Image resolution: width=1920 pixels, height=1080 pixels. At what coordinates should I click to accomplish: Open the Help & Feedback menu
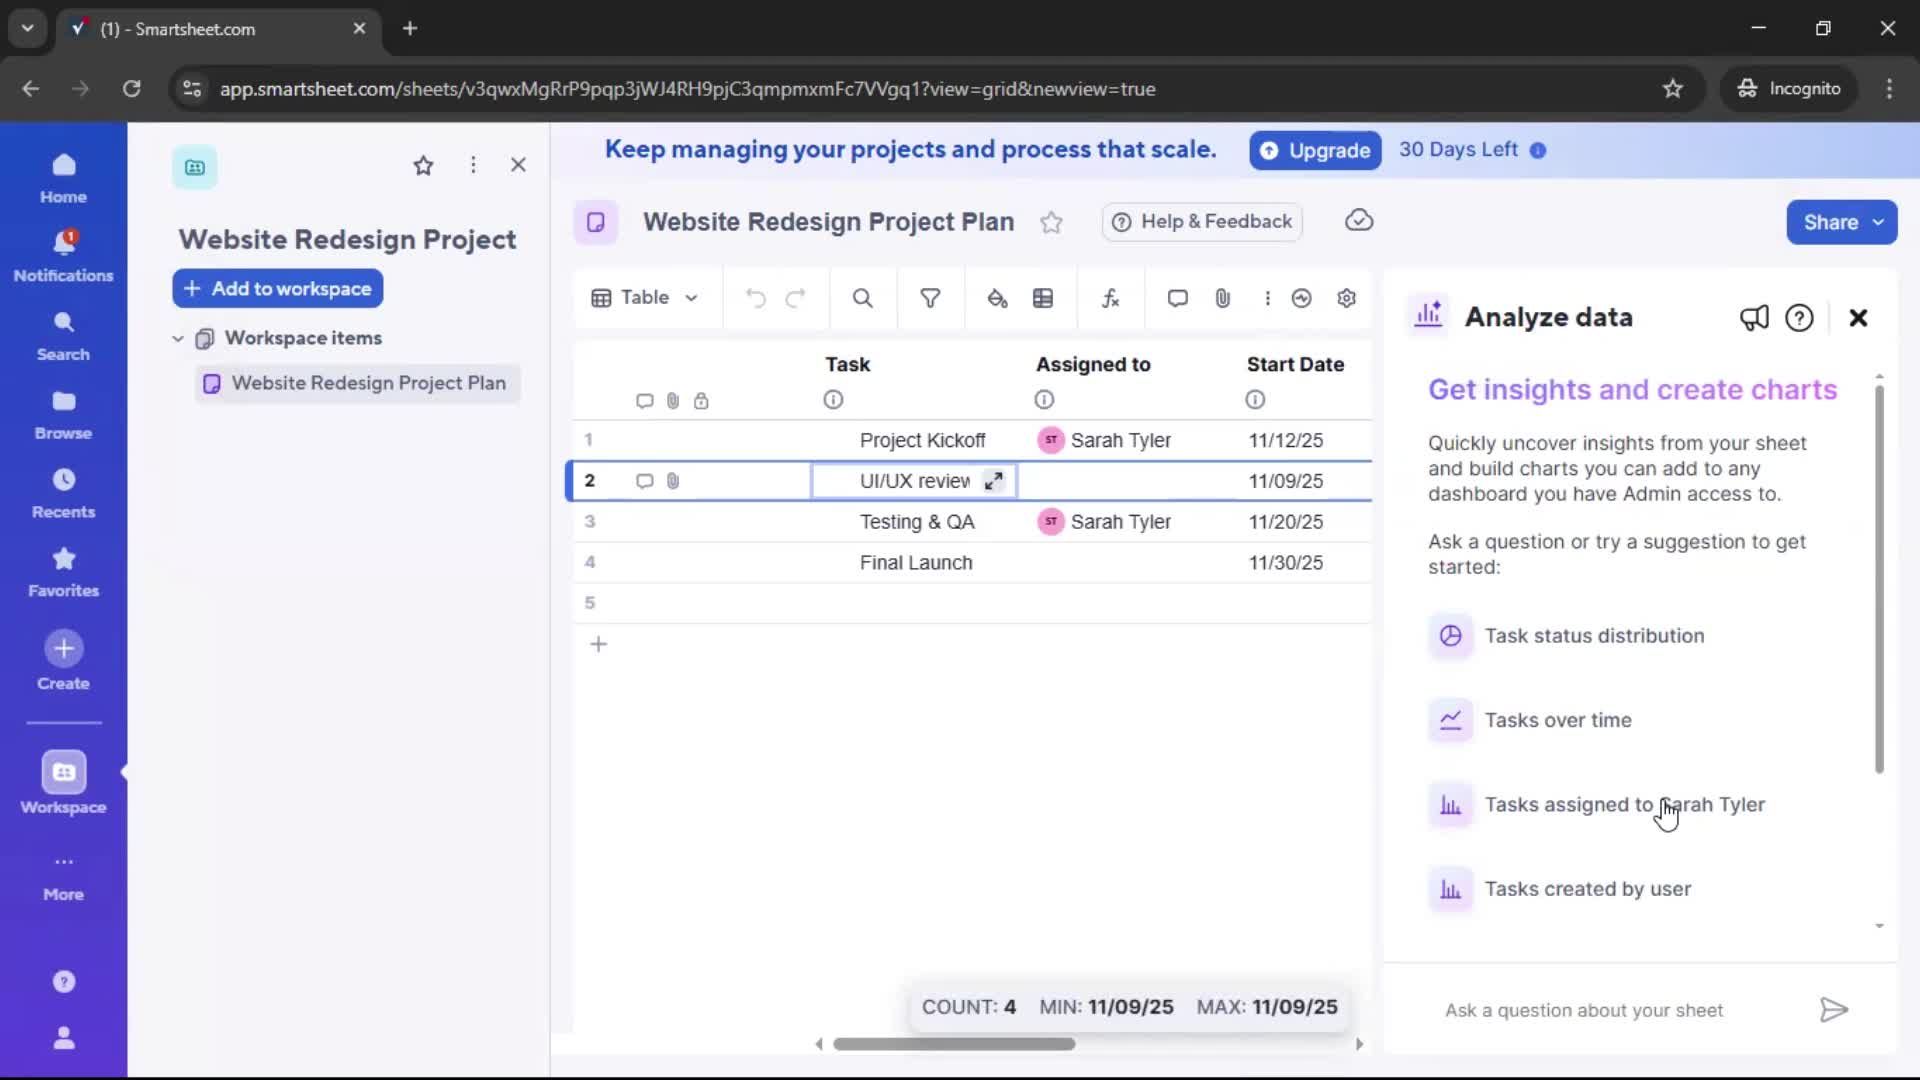pyautogui.click(x=1201, y=222)
